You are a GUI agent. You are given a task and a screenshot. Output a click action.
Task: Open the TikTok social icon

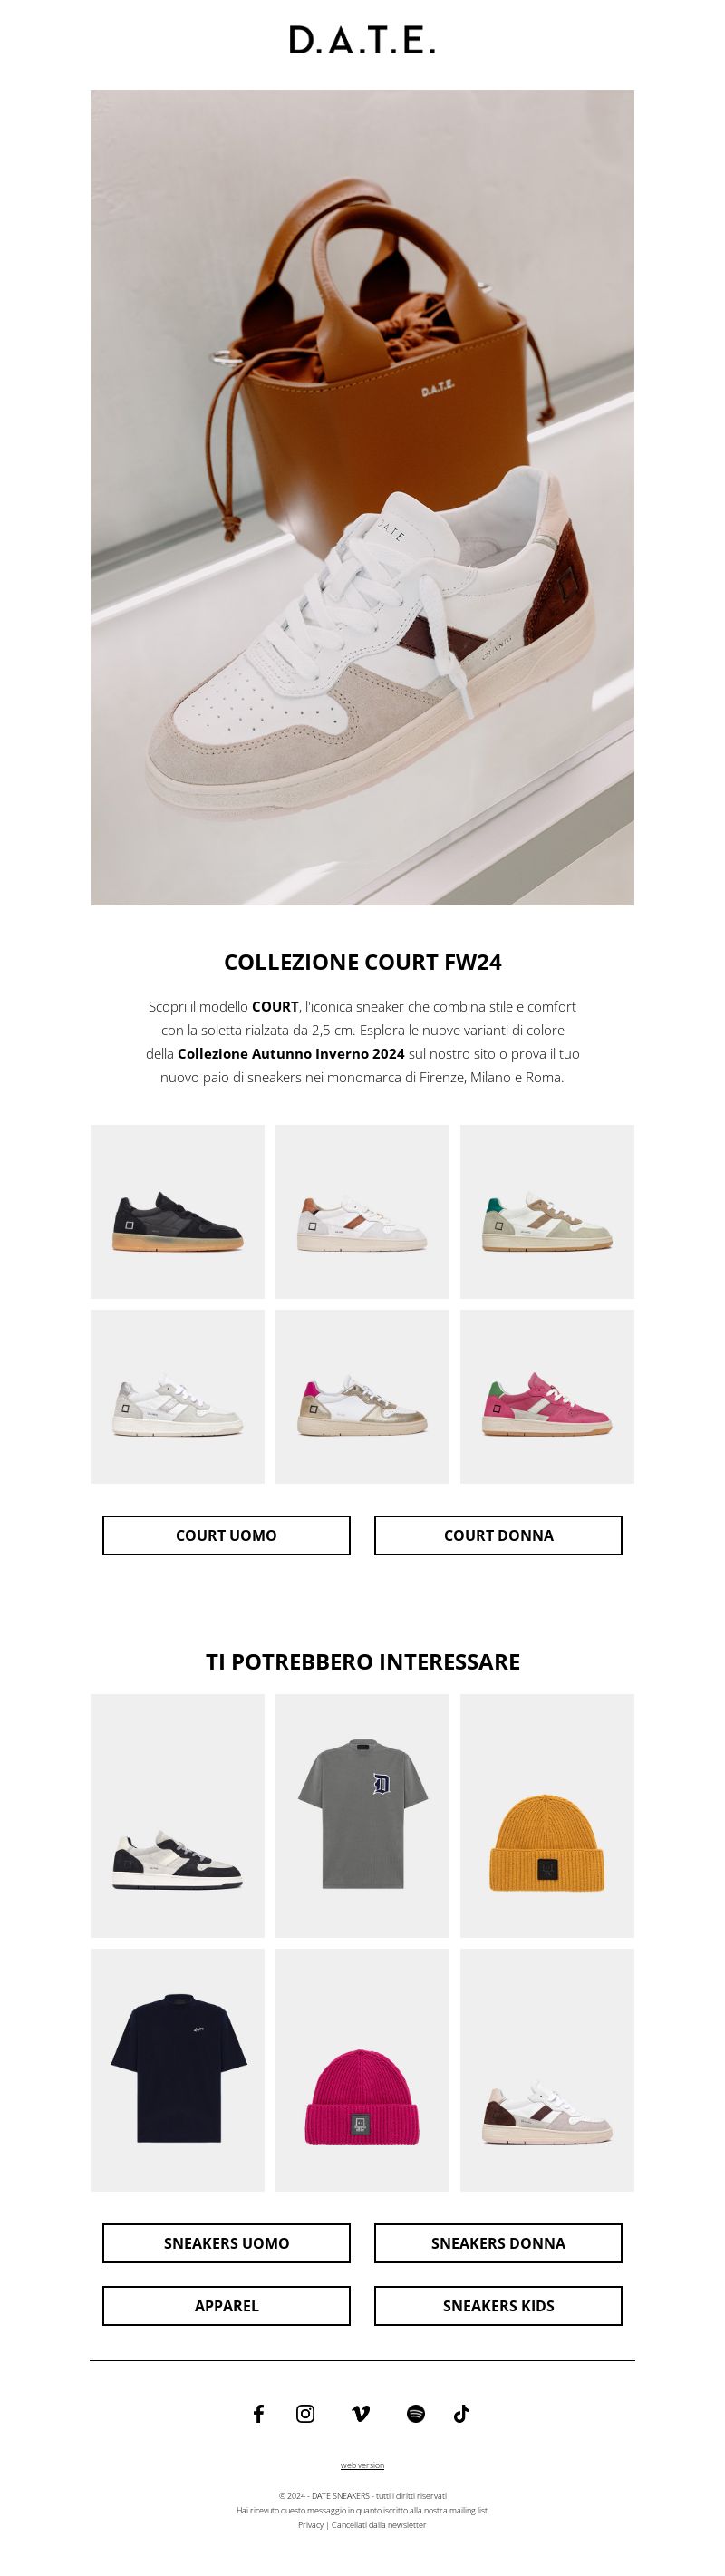[461, 2413]
